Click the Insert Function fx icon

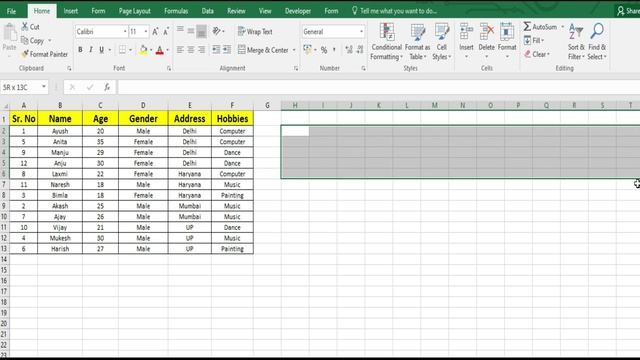pyautogui.click(x=107, y=87)
